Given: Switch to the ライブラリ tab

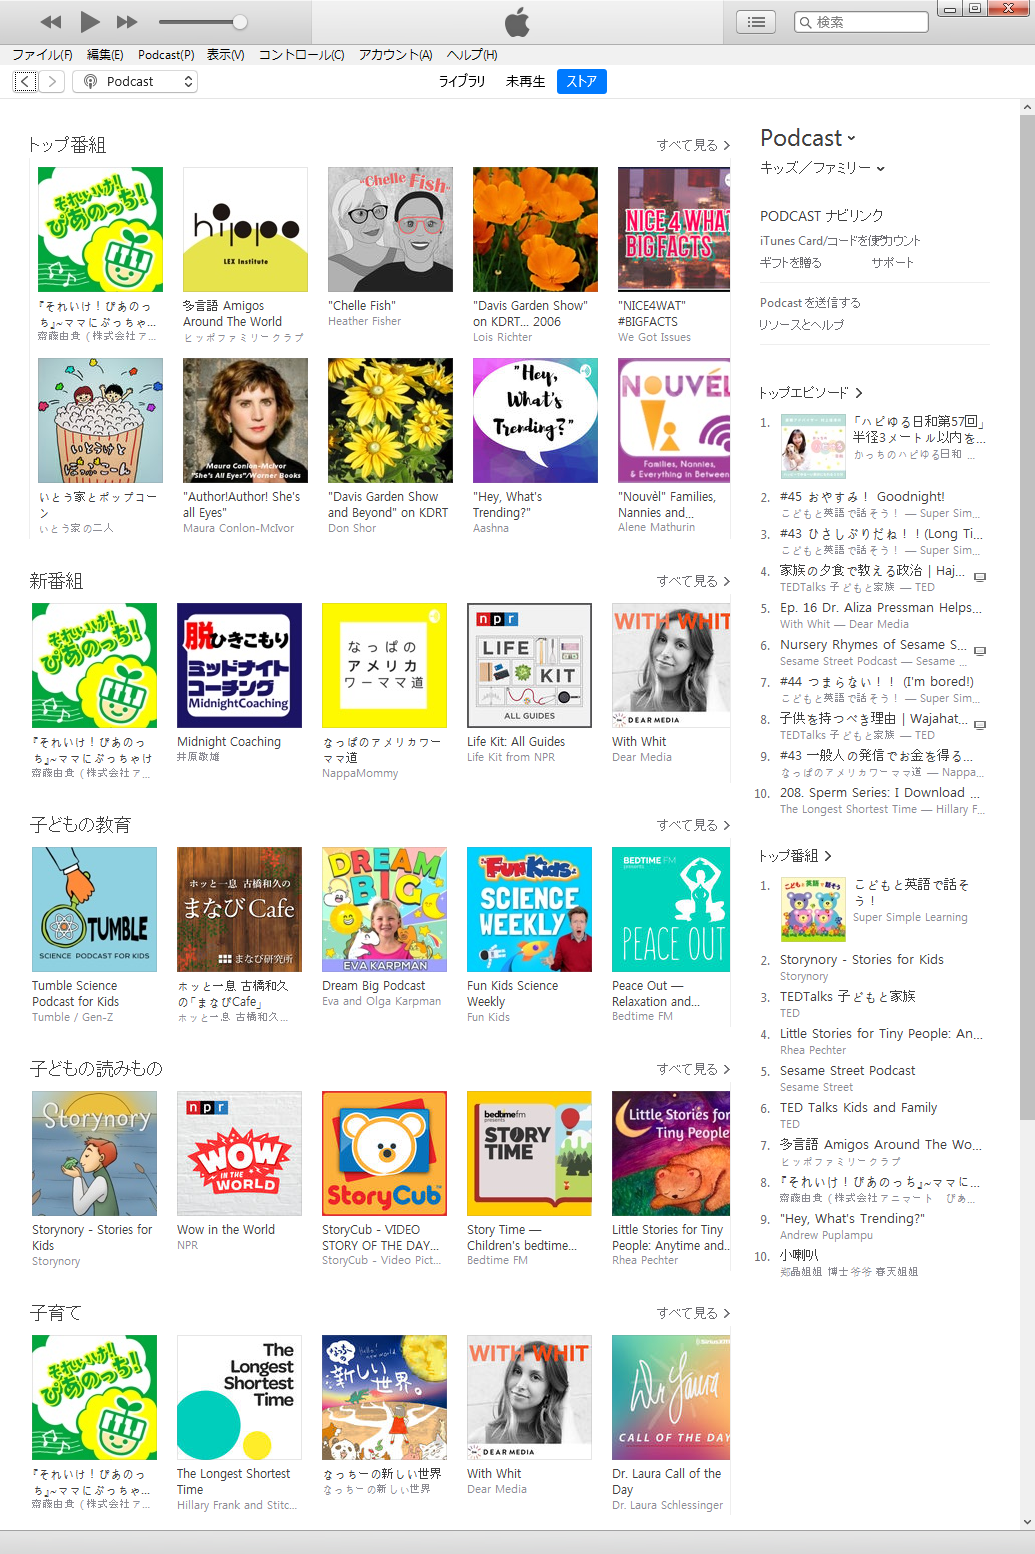Looking at the screenshot, I should [462, 82].
